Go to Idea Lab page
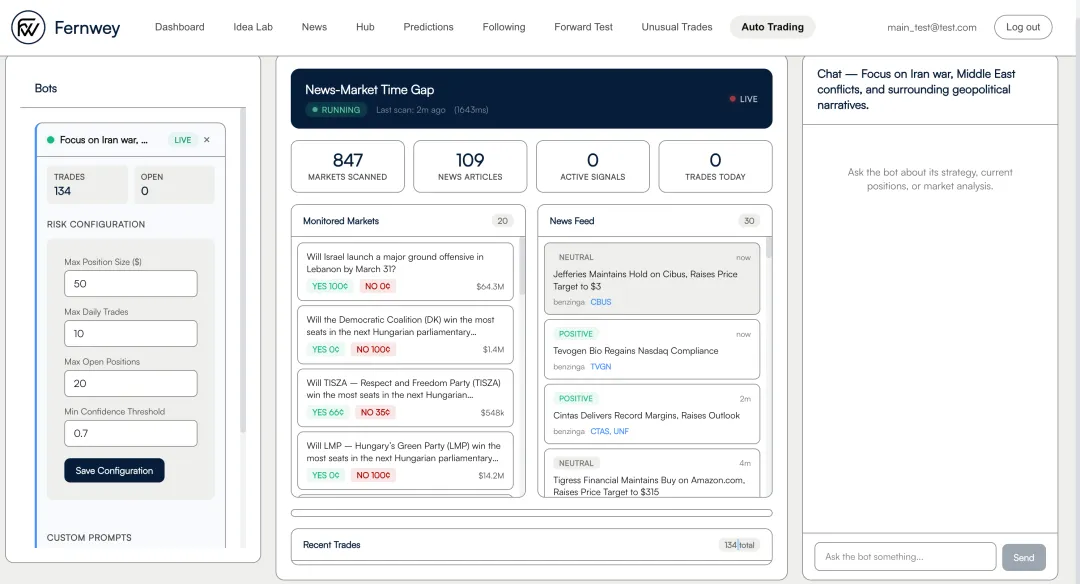The width and height of the screenshot is (1080, 584). [x=253, y=27]
